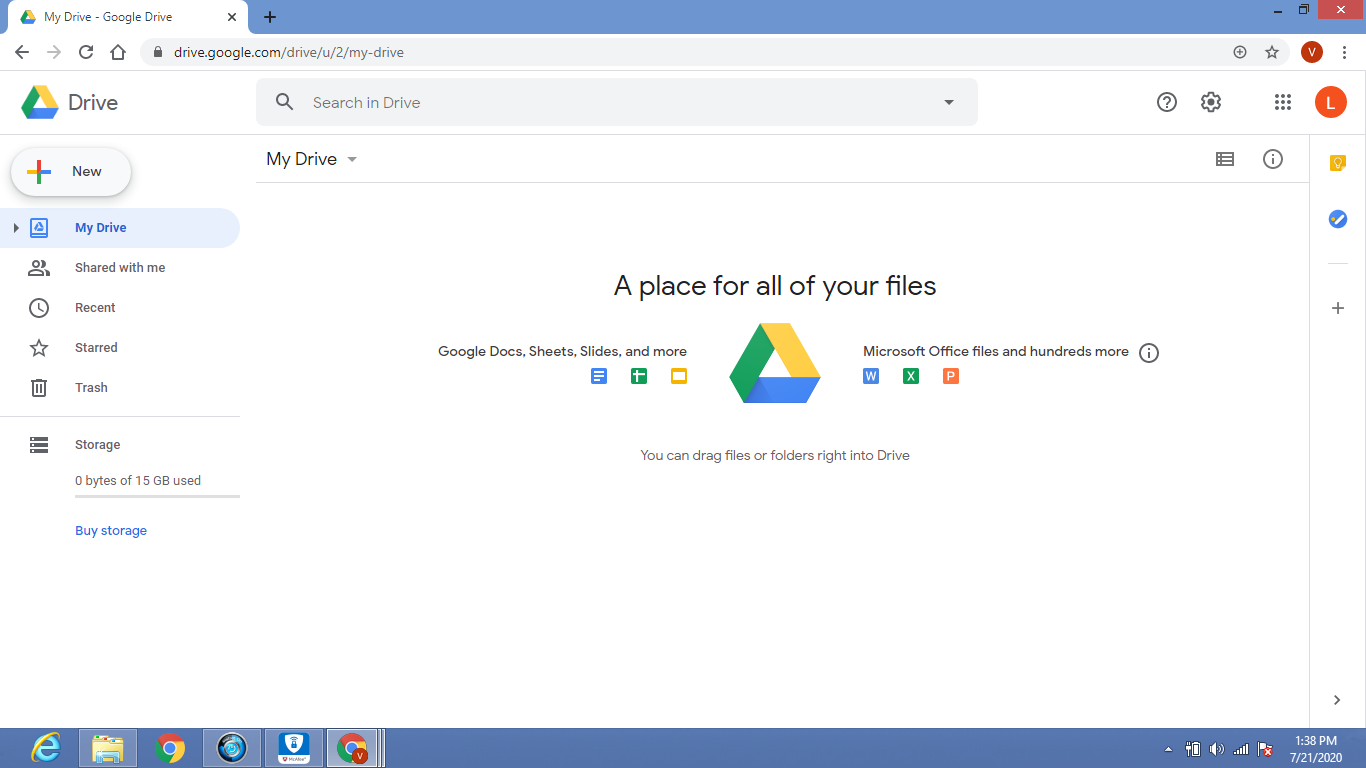Open Google Keep from side panel

(1338, 163)
